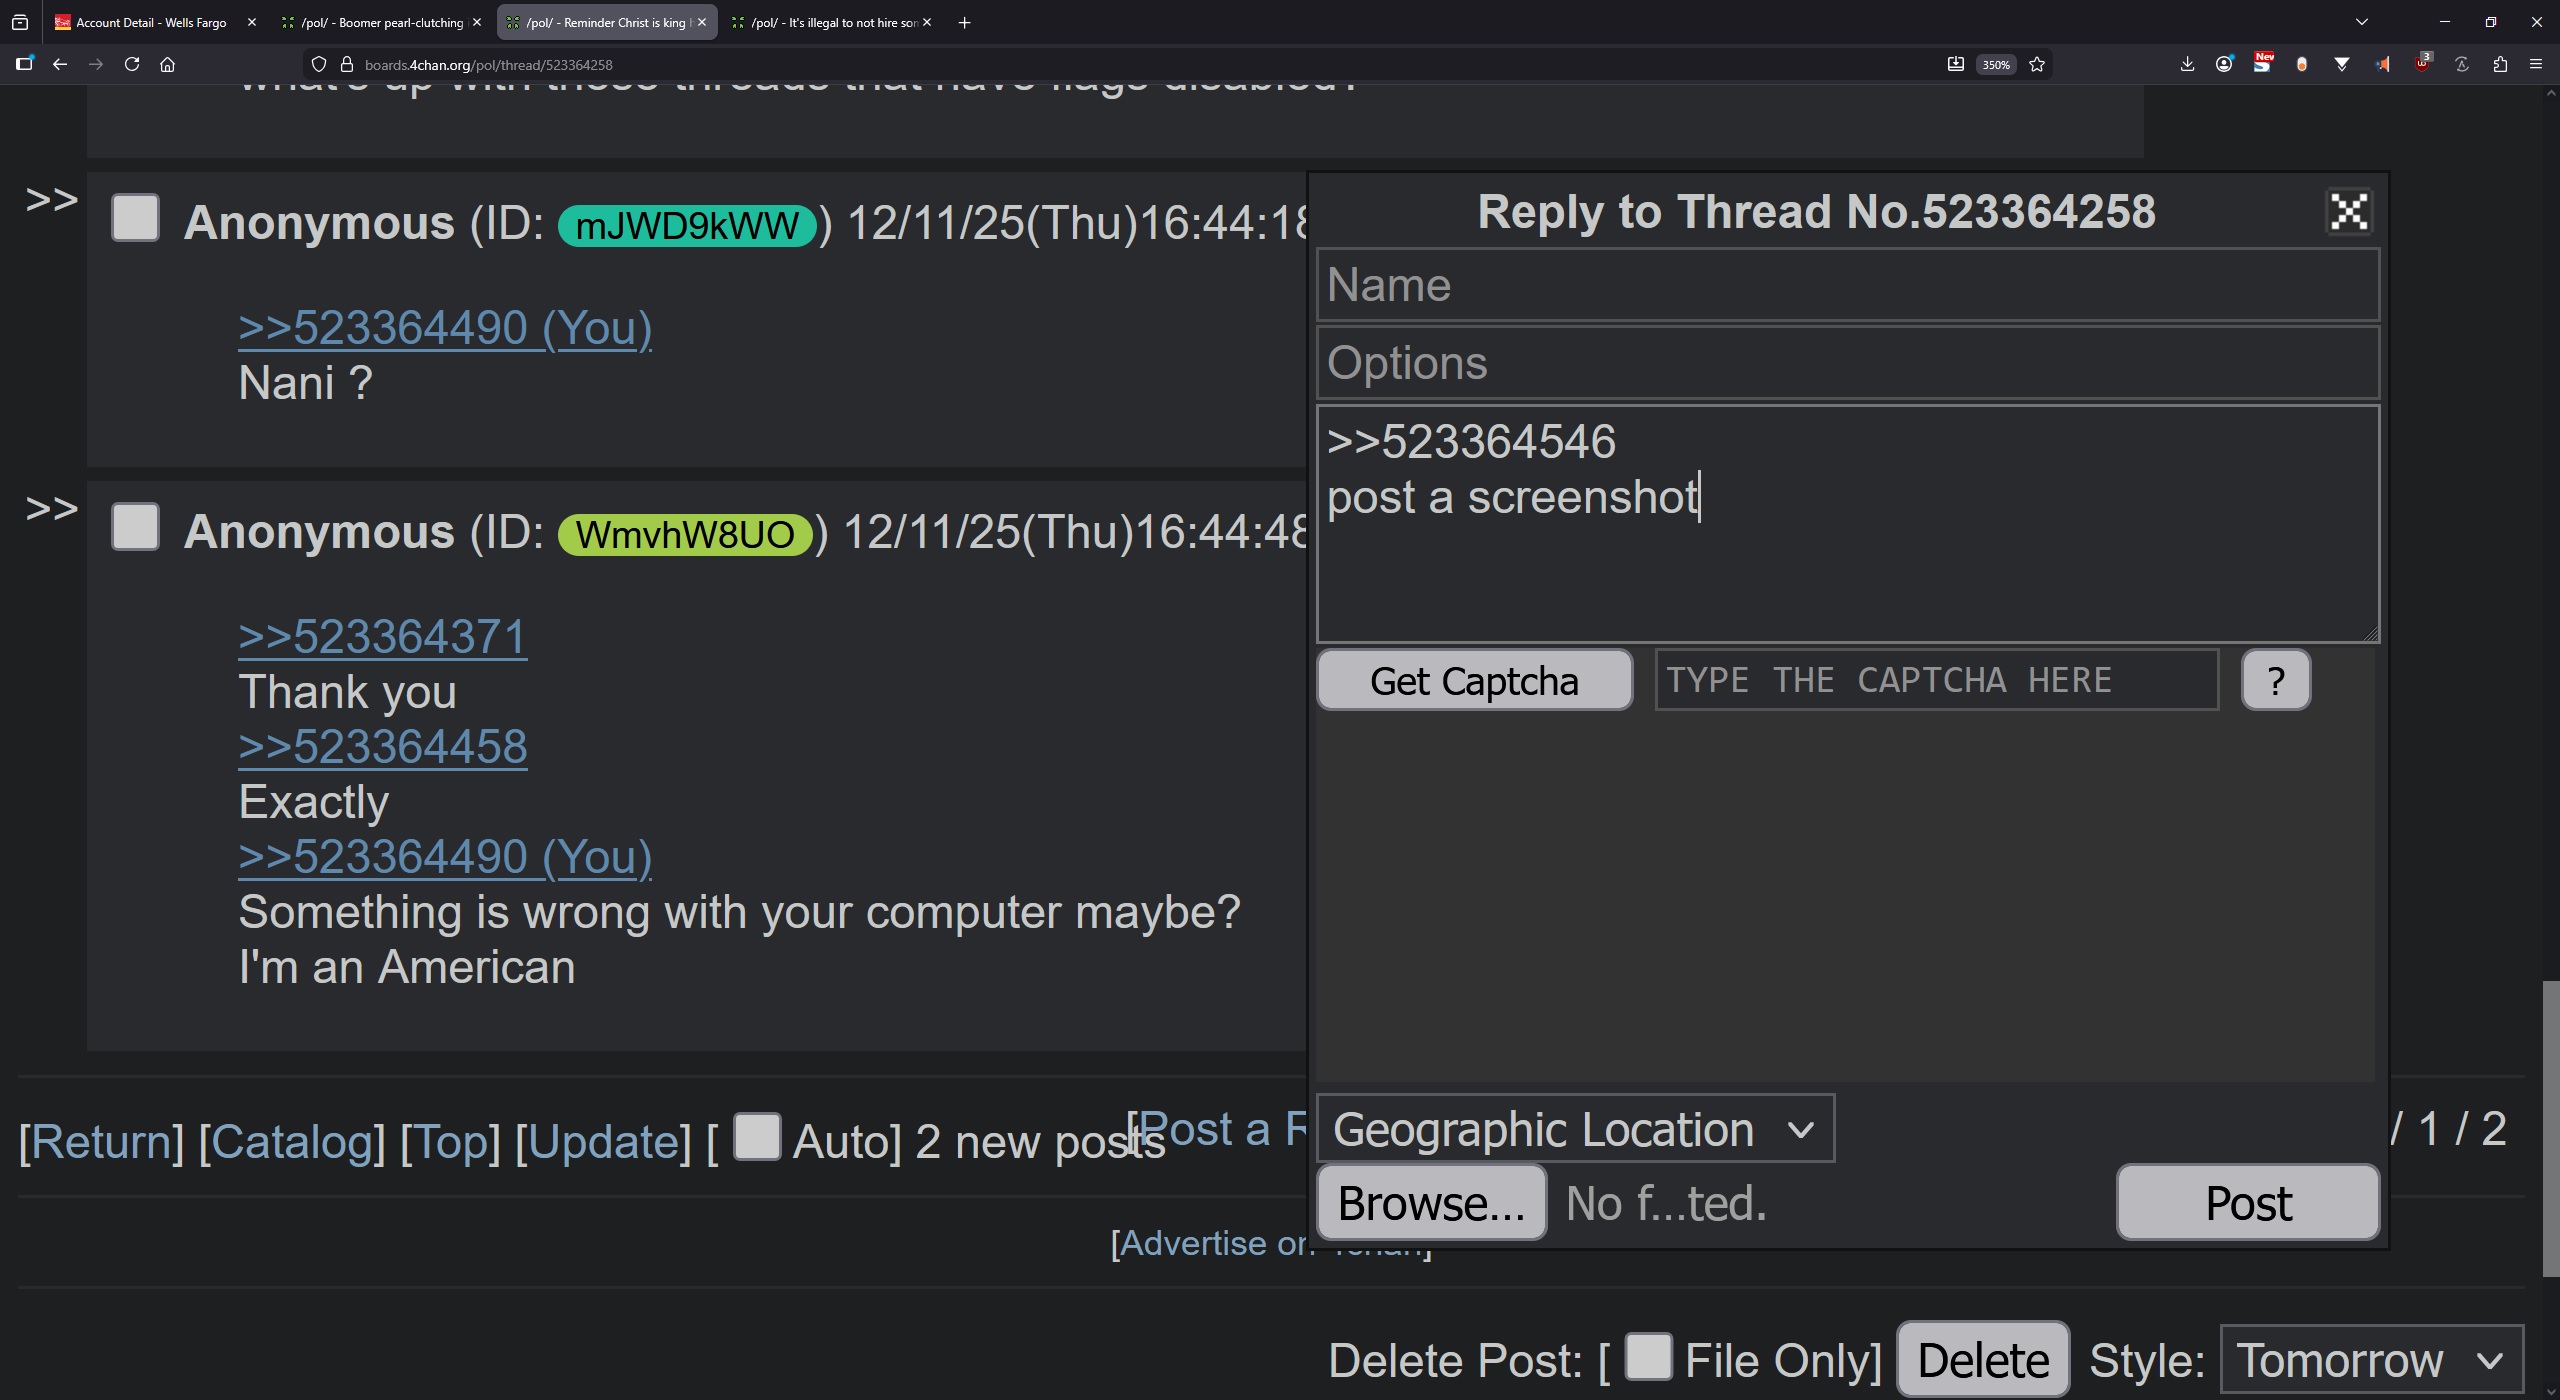Reset the 350% zoom level indicator
The height and width of the screenshot is (1400, 2560).
point(1996,65)
